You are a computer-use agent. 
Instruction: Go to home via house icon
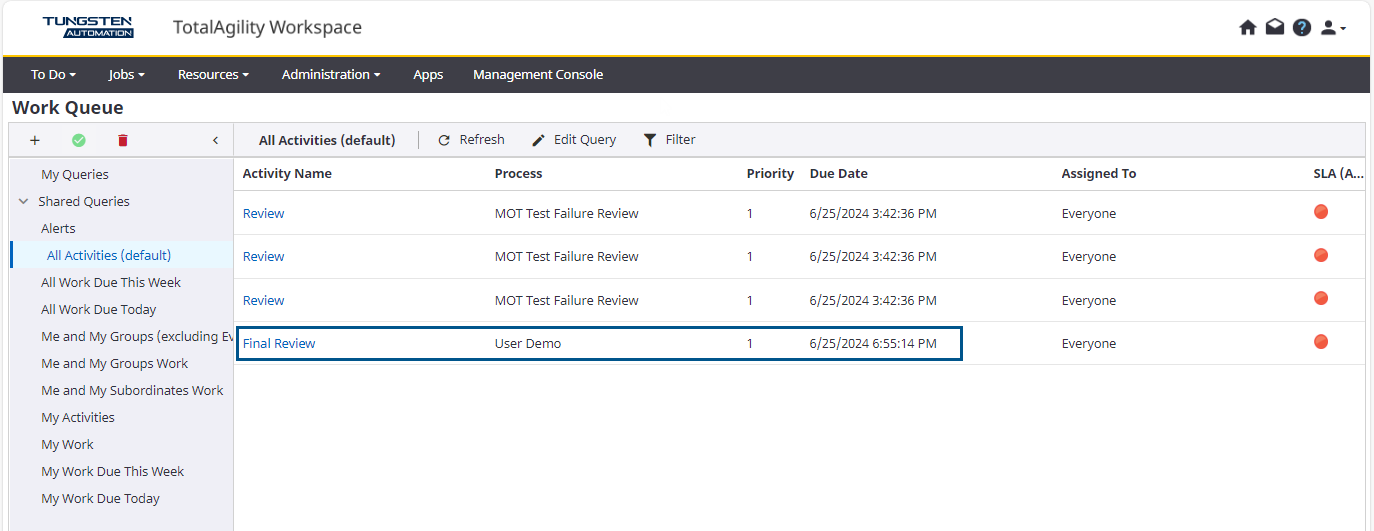coord(1247,28)
